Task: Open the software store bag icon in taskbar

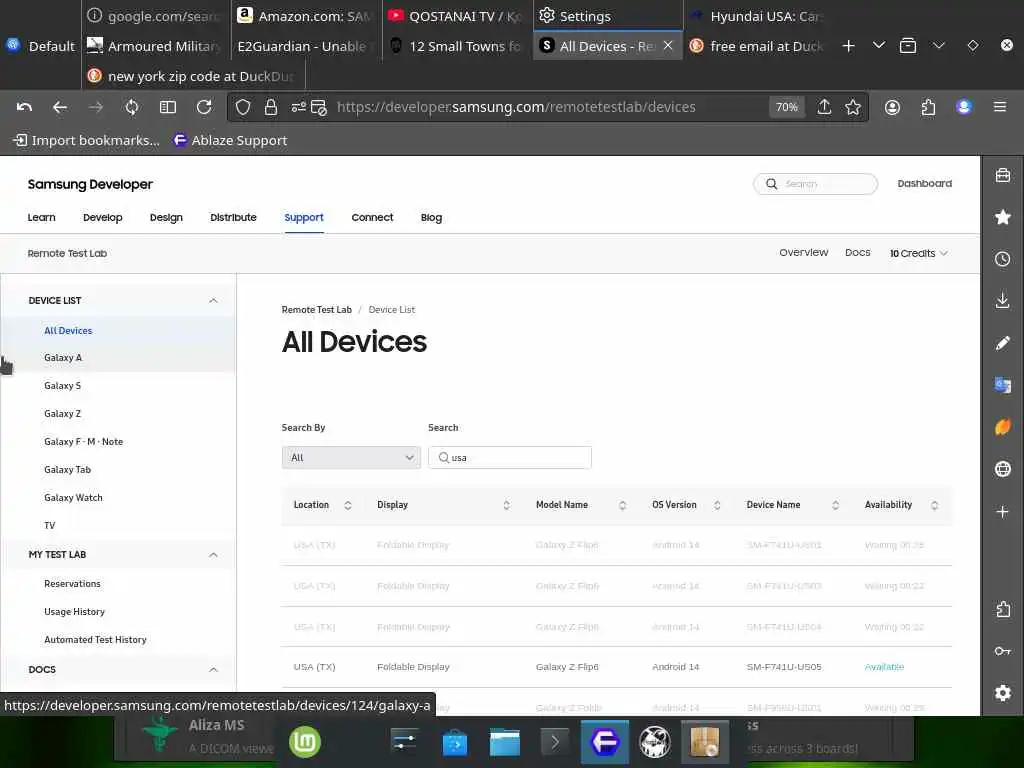Action: click(455, 743)
